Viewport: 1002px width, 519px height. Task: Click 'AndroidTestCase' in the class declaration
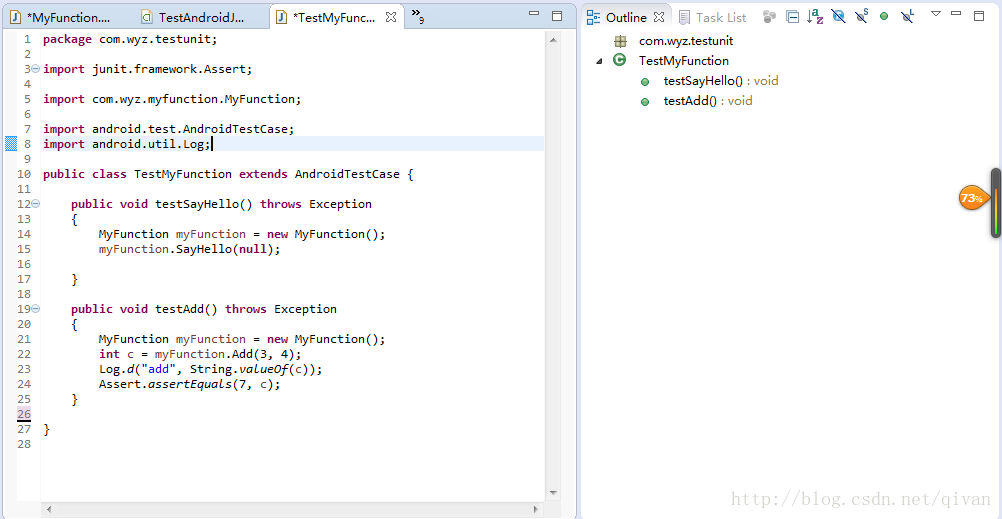coord(347,174)
